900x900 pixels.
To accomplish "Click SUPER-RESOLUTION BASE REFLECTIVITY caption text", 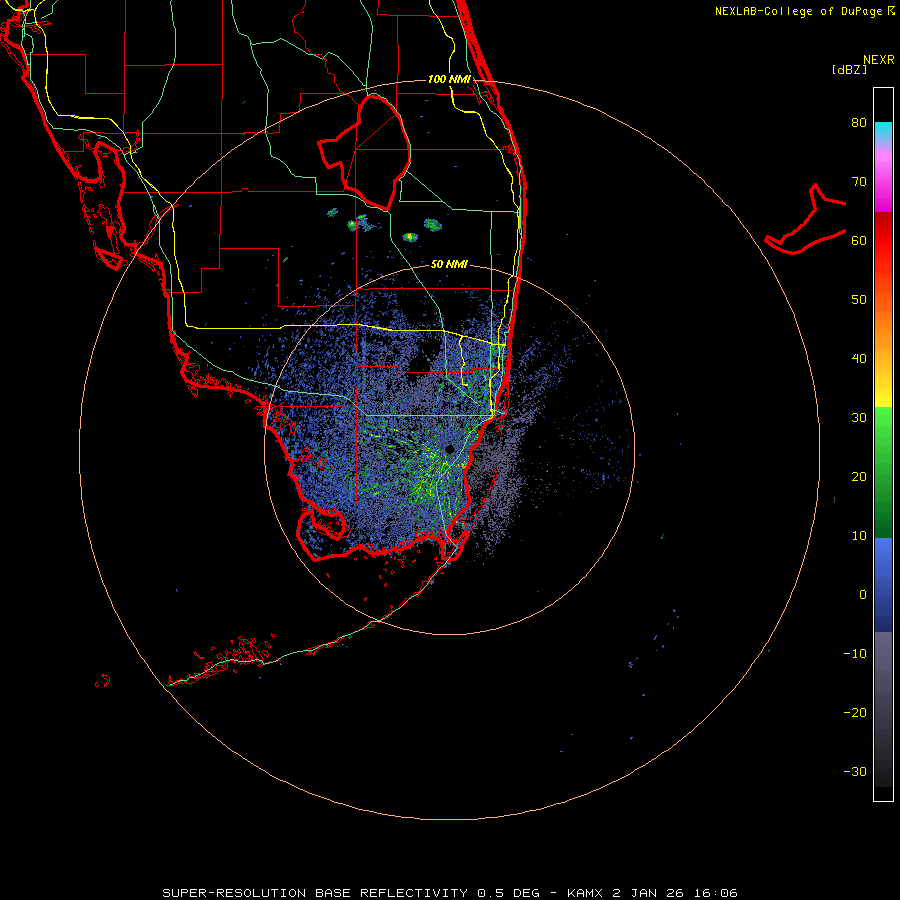I will pyautogui.click(x=315, y=893).
